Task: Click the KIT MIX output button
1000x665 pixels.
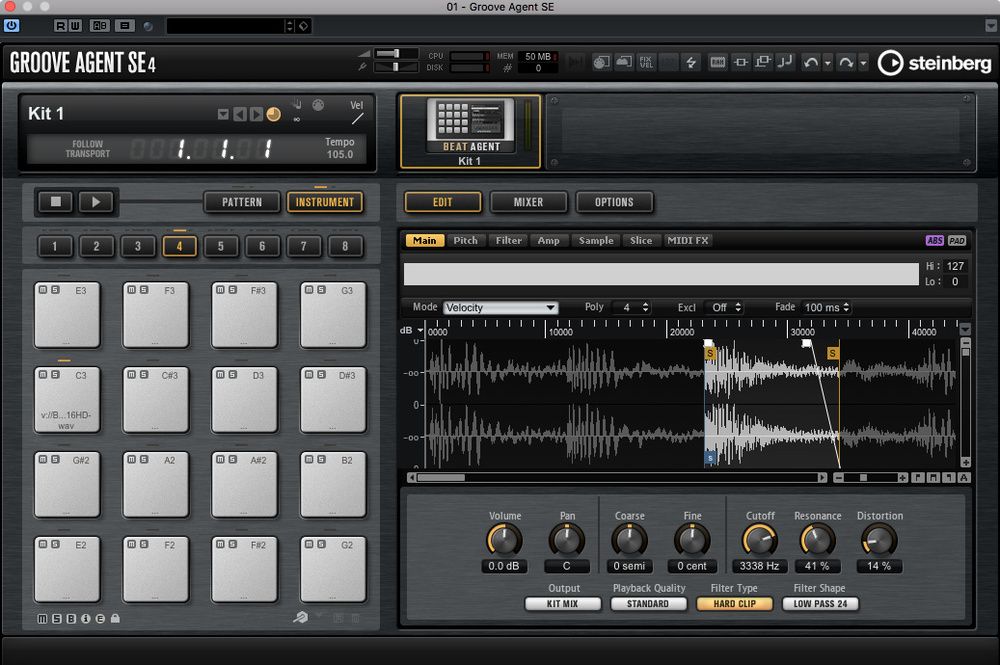Action: 562,603
